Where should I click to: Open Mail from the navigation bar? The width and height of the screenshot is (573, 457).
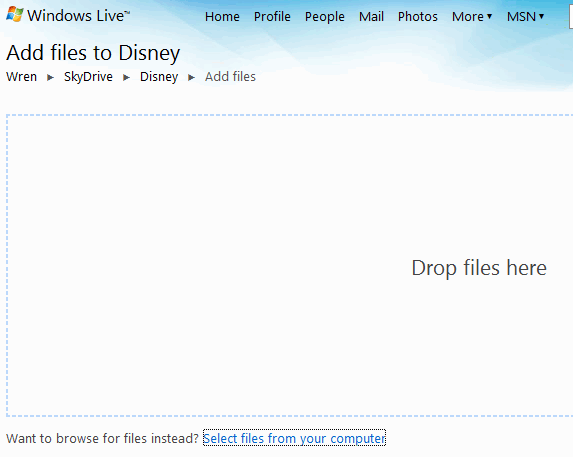371,16
